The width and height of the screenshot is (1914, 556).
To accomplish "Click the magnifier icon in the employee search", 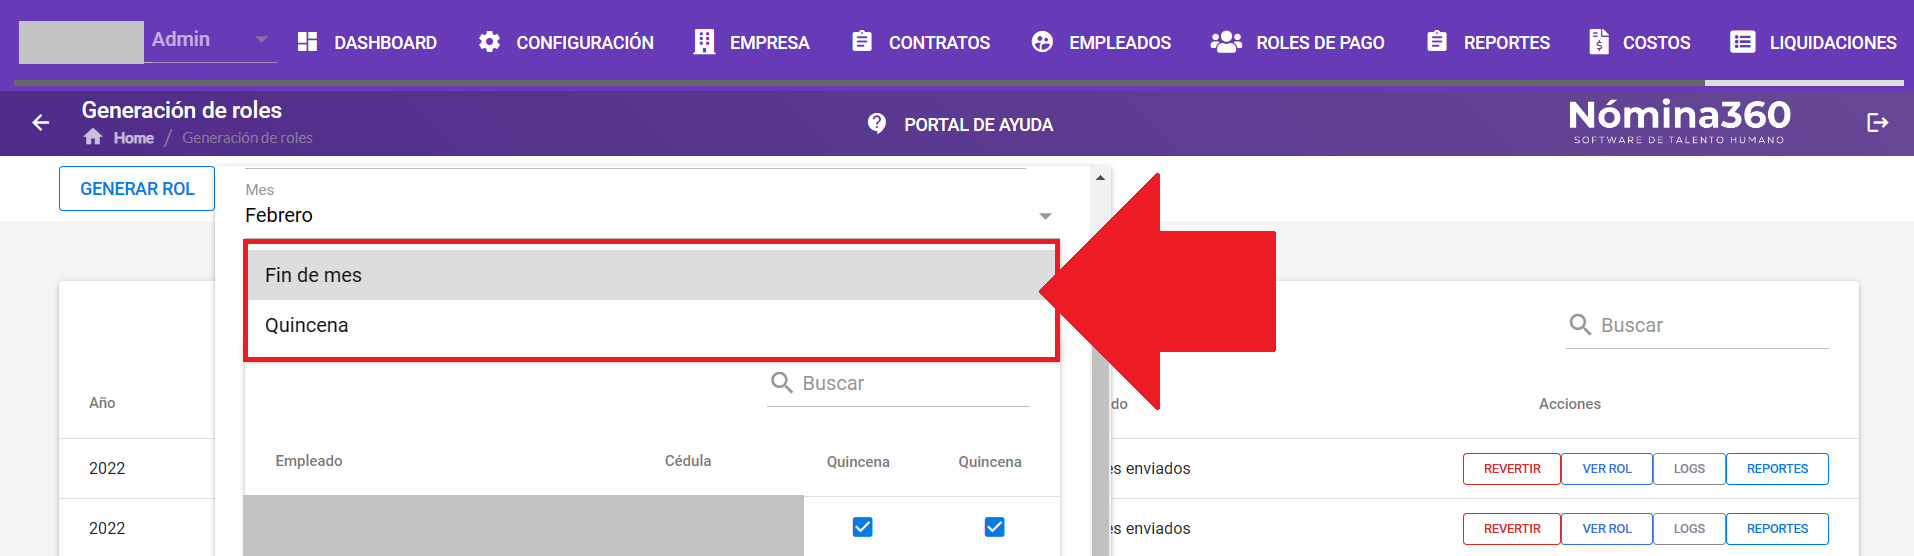I will (x=782, y=383).
